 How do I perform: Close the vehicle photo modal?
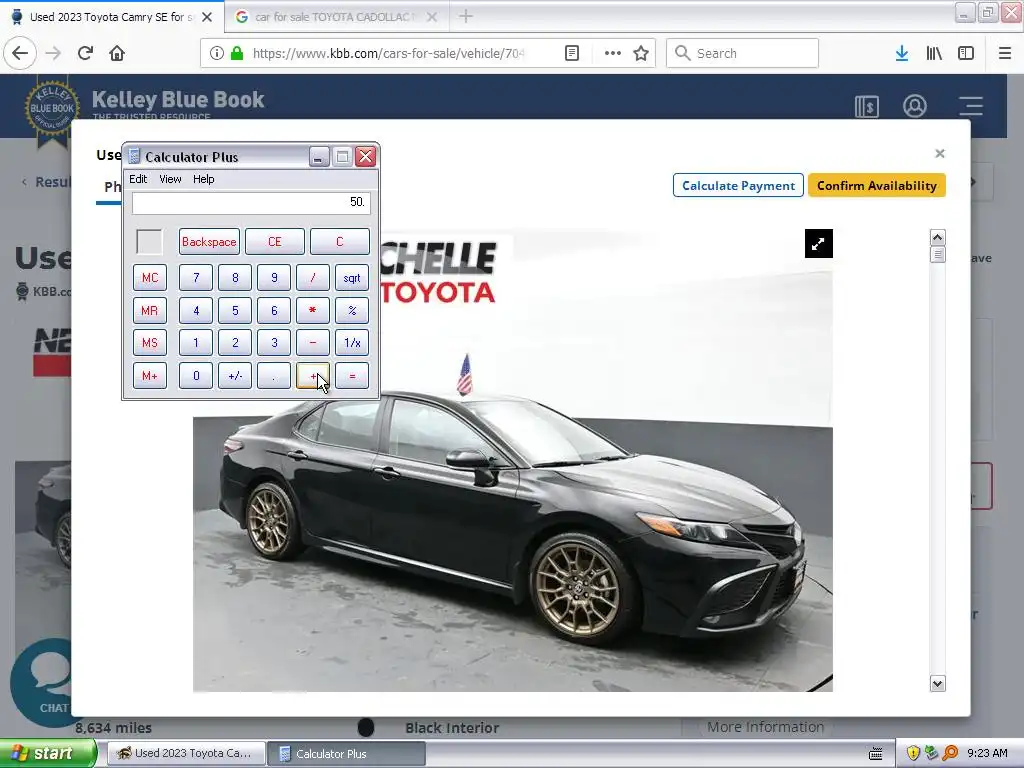click(x=940, y=153)
